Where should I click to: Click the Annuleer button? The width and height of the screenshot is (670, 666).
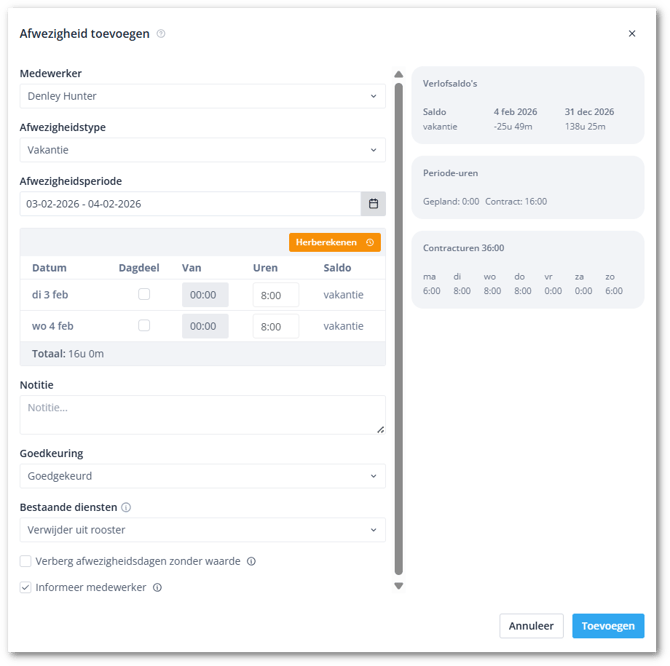tap(531, 626)
